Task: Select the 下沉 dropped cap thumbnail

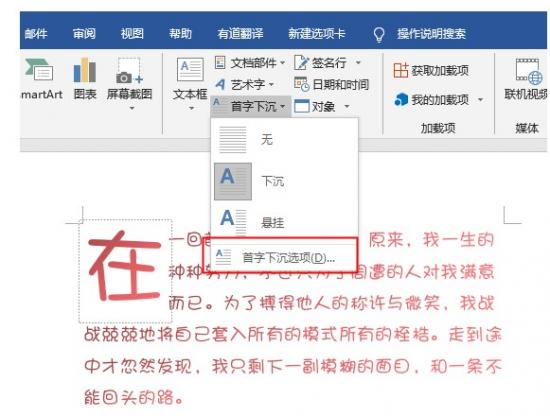Action: [233, 181]
